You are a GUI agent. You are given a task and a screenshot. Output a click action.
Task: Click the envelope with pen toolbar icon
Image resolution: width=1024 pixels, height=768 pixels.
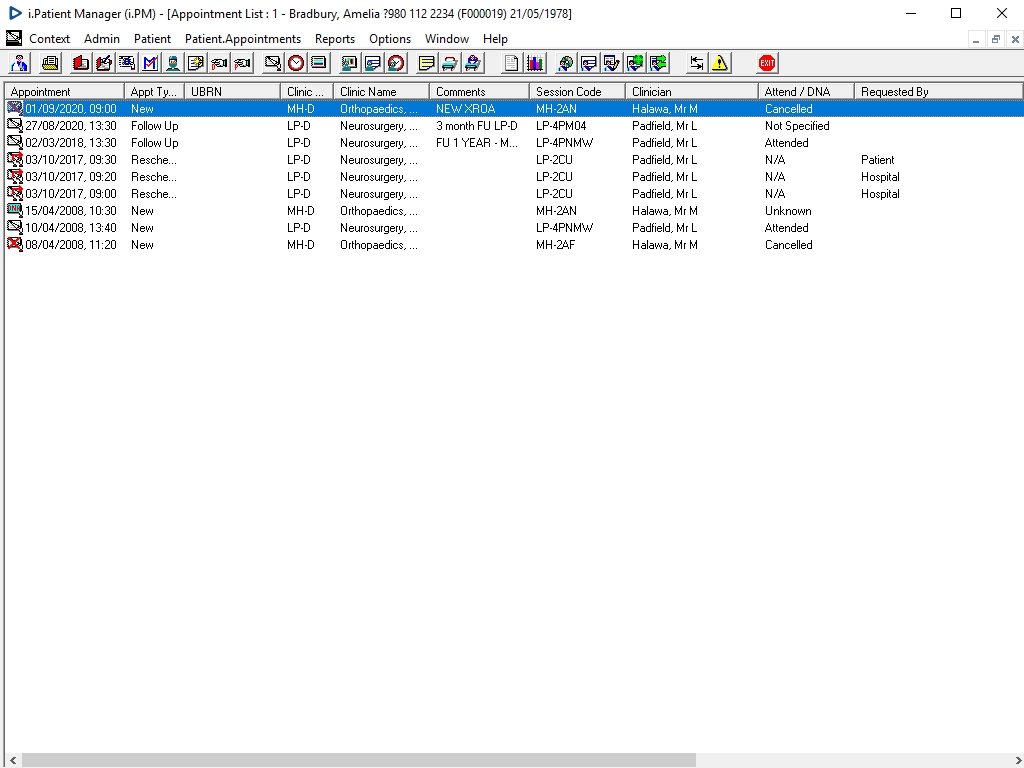point(273,63)
